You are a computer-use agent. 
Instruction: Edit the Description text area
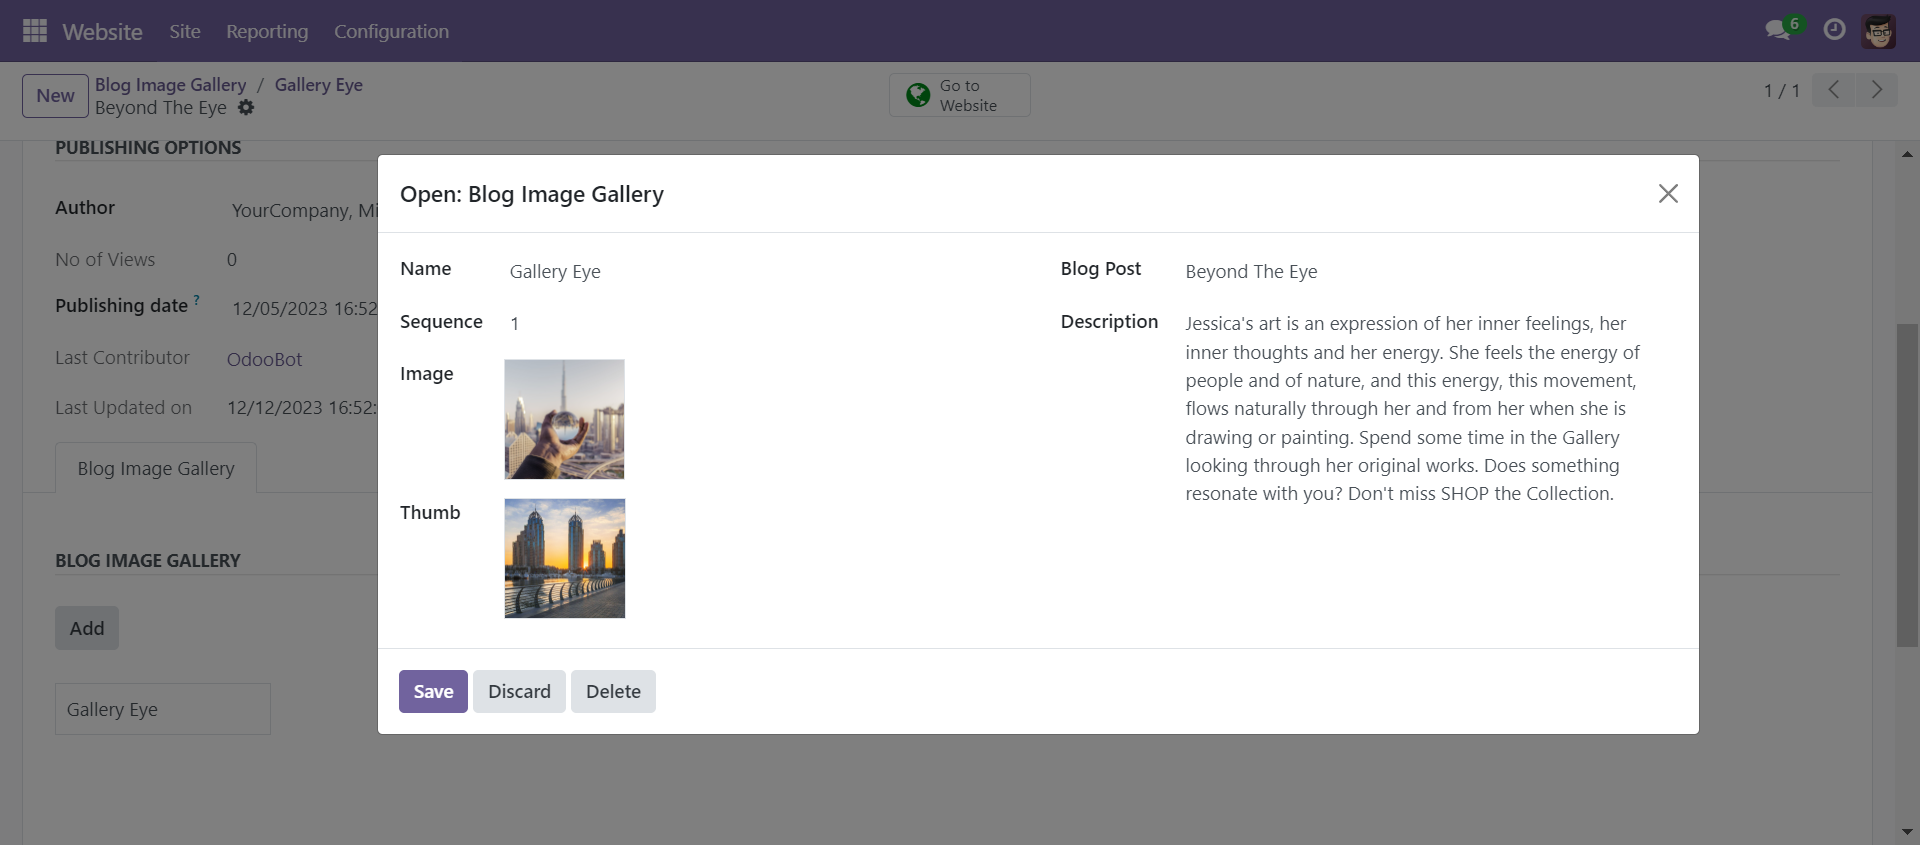coord(1428,409)
